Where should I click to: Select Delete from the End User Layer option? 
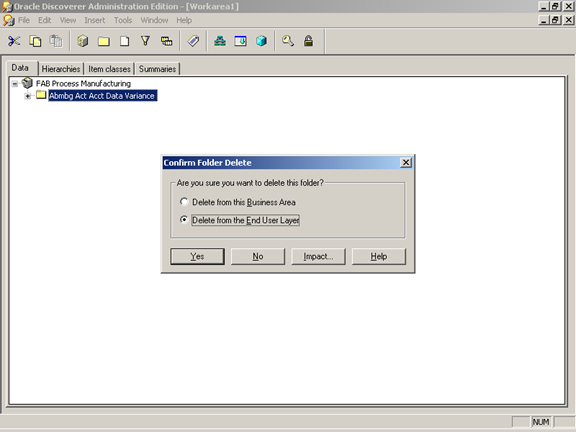(240, 220)
